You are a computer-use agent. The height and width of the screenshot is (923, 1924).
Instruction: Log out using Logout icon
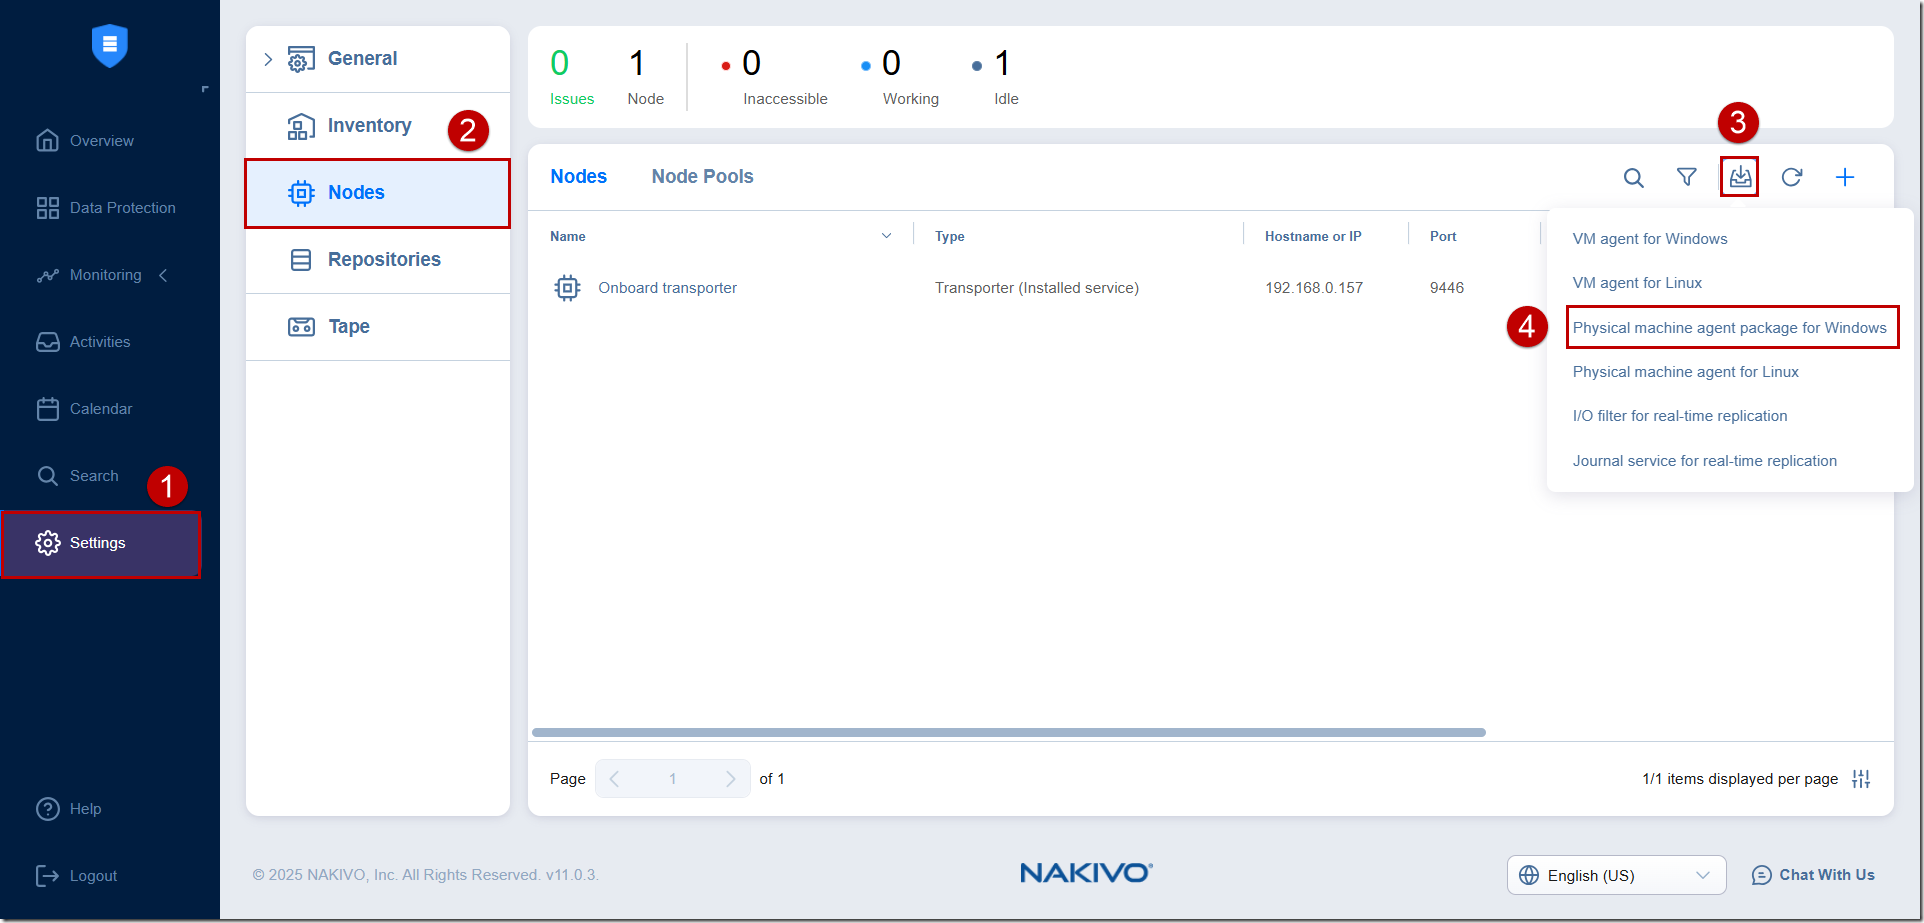pyautogui.click(x=47, y=876)
